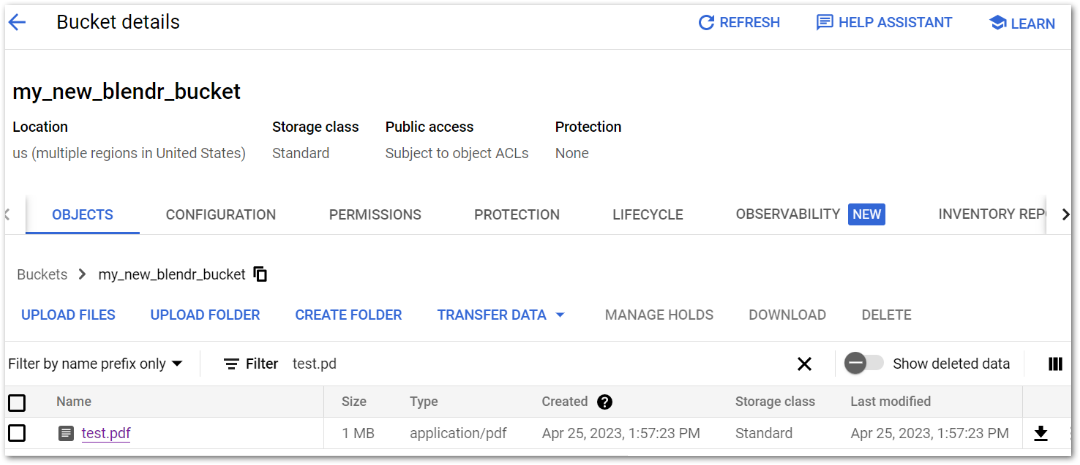The width and height of the screenshot is (1080, 465).
Task: Open the Help Assistant
Action: 884,22
